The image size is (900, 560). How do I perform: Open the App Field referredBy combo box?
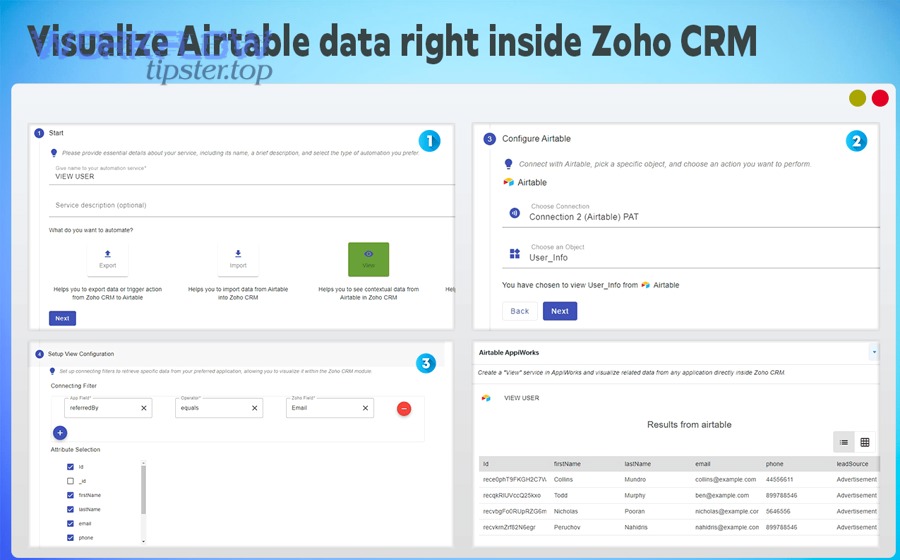tap(108, 408)
